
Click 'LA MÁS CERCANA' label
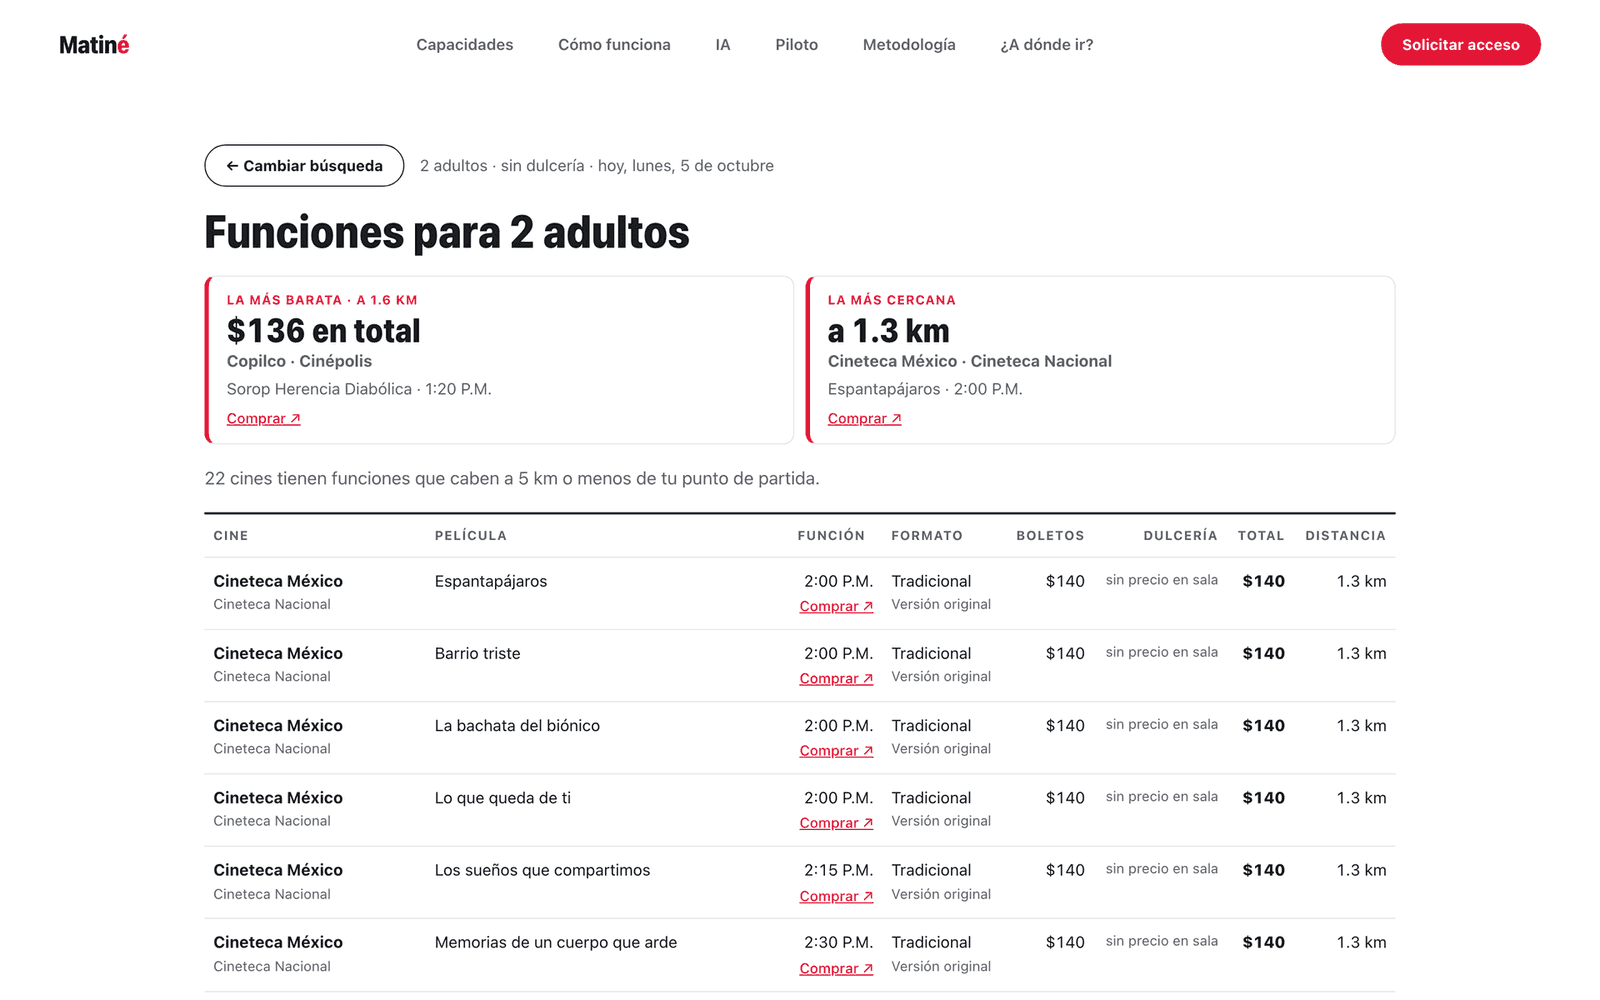point(892,300)
